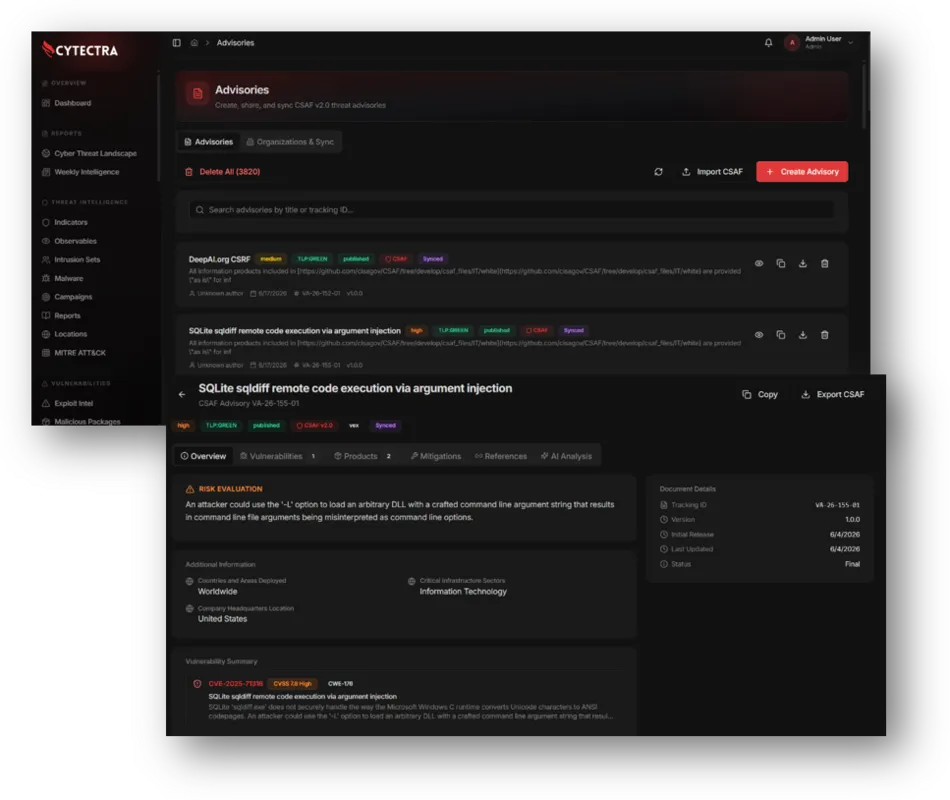Click the refresh advisories icon
Image resolution: width=950 pixels, height=800 pixels.
(x=659, y=172)
